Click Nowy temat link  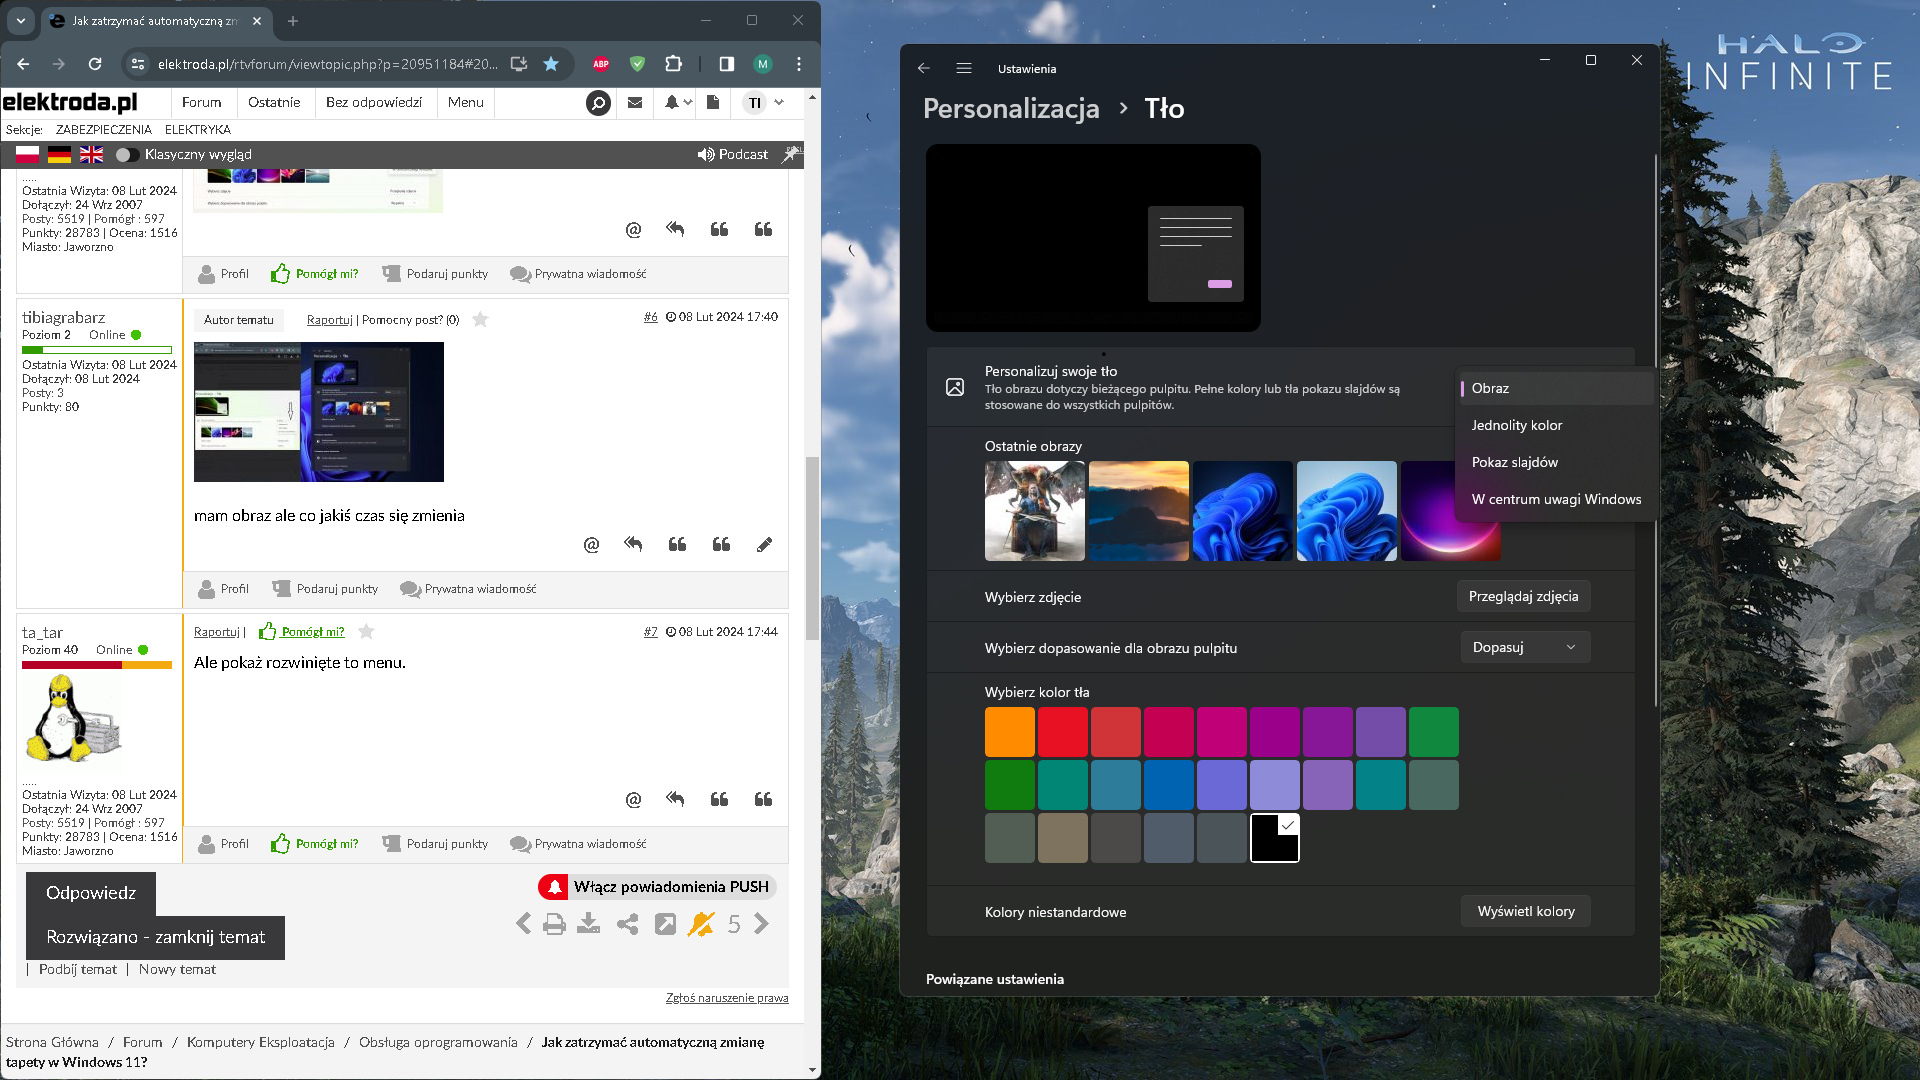(177, 969)
